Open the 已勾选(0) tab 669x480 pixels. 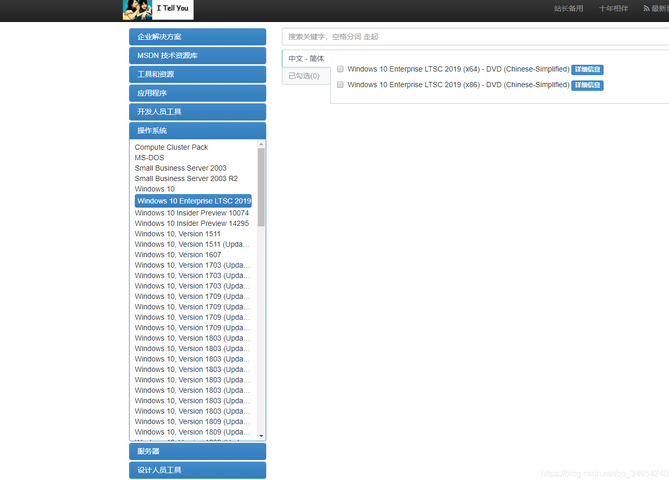[x=306, y=76]
